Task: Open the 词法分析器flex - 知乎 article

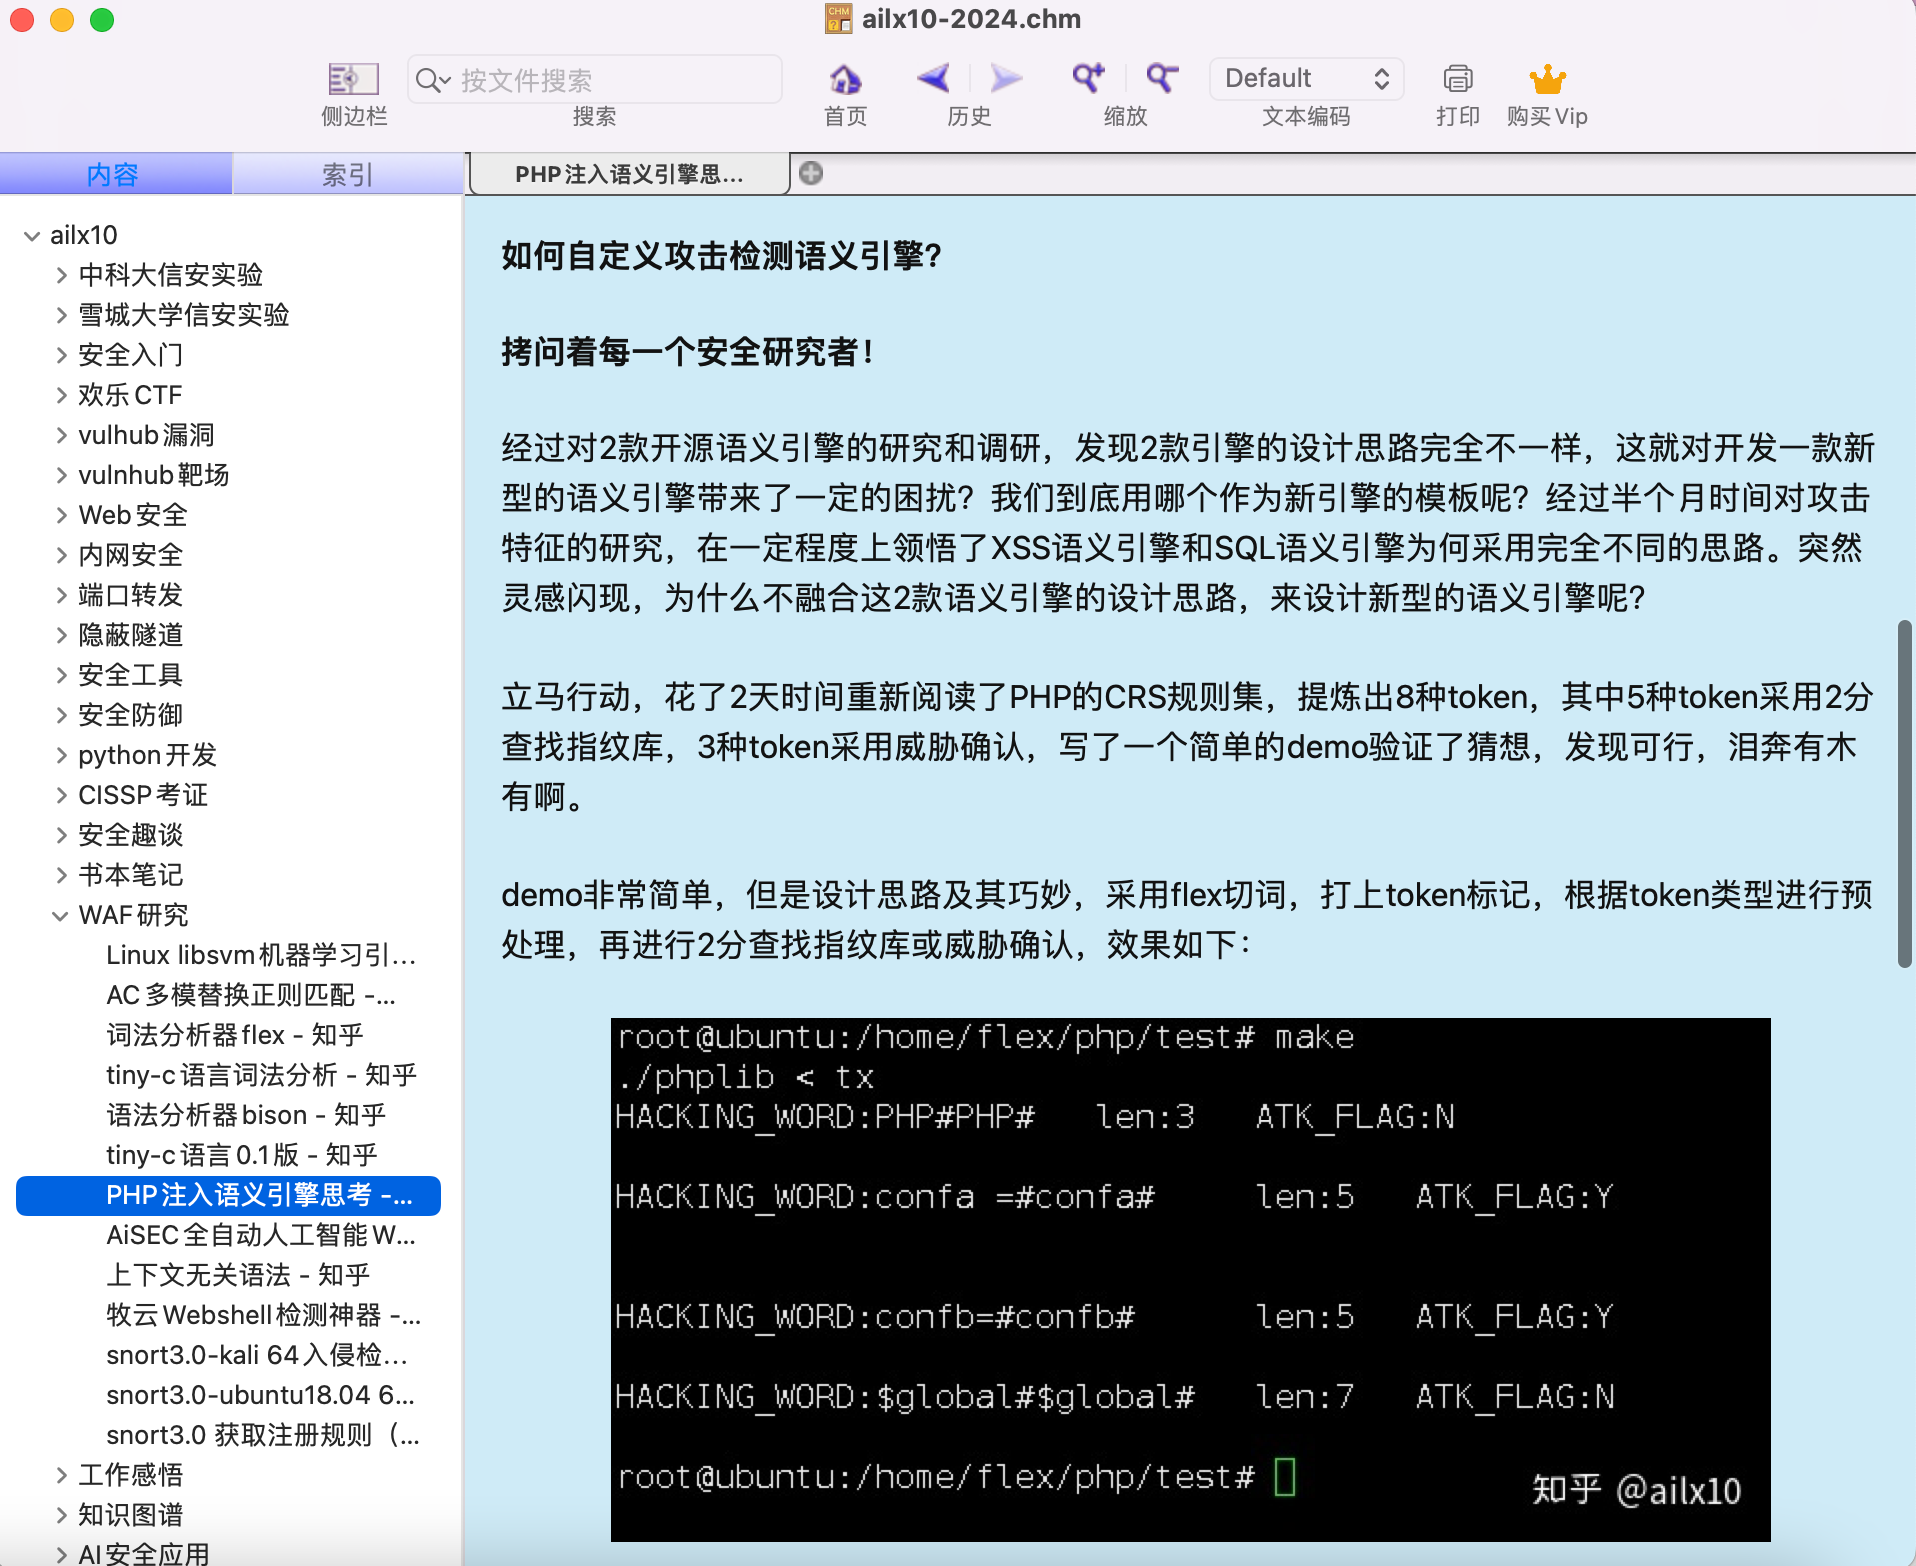Action: click(236, 1035)
